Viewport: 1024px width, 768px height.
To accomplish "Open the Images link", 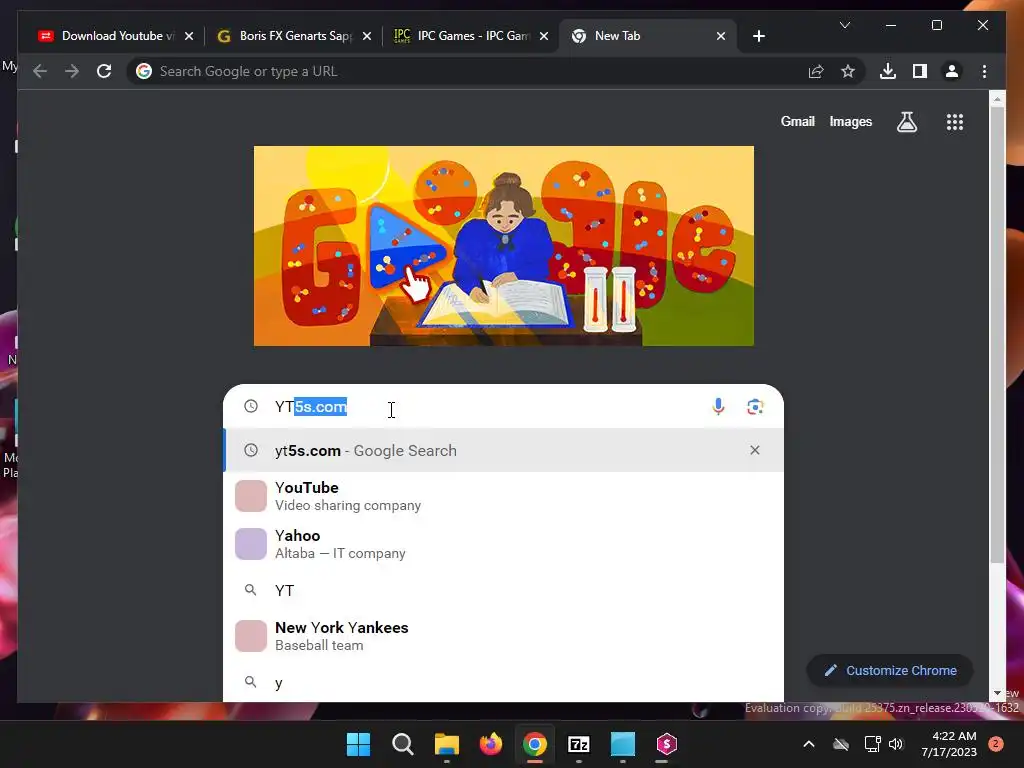I will (x=850, y=121).
